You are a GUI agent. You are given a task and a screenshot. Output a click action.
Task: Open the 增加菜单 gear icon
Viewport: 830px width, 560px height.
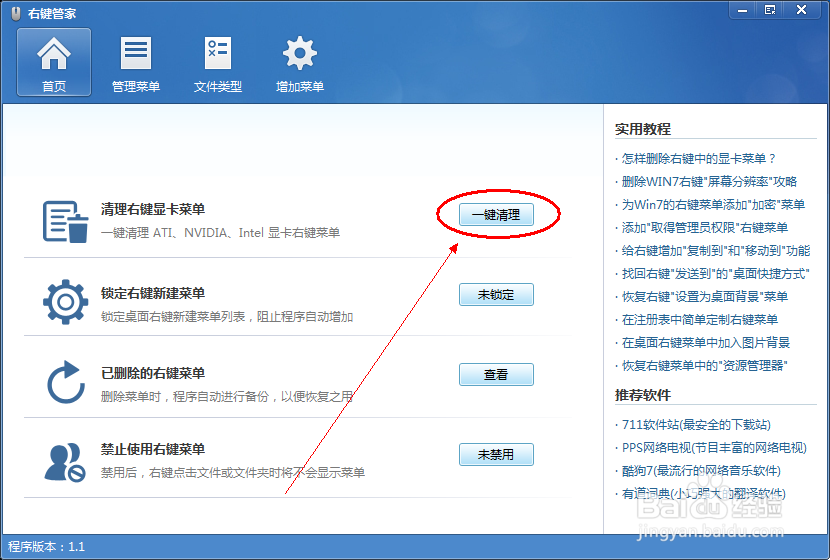[300, 53]
